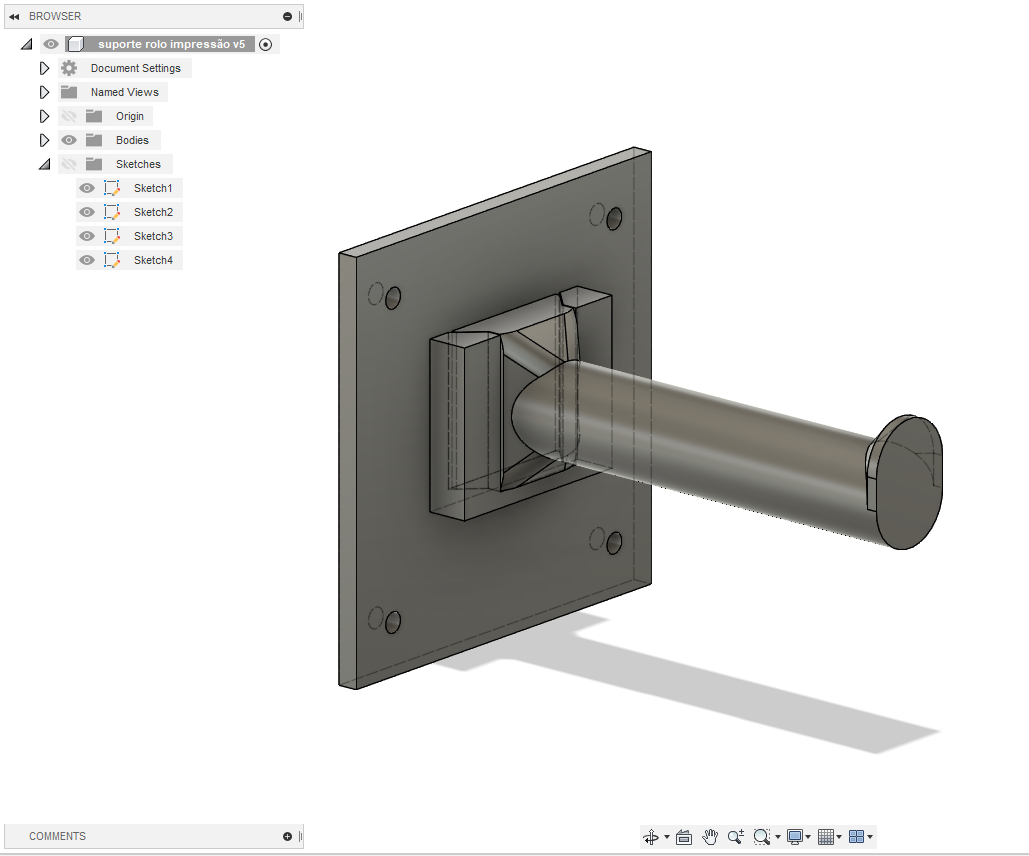Click the Named Views label
1029x856 pixels.
click(x=125, y=92)
